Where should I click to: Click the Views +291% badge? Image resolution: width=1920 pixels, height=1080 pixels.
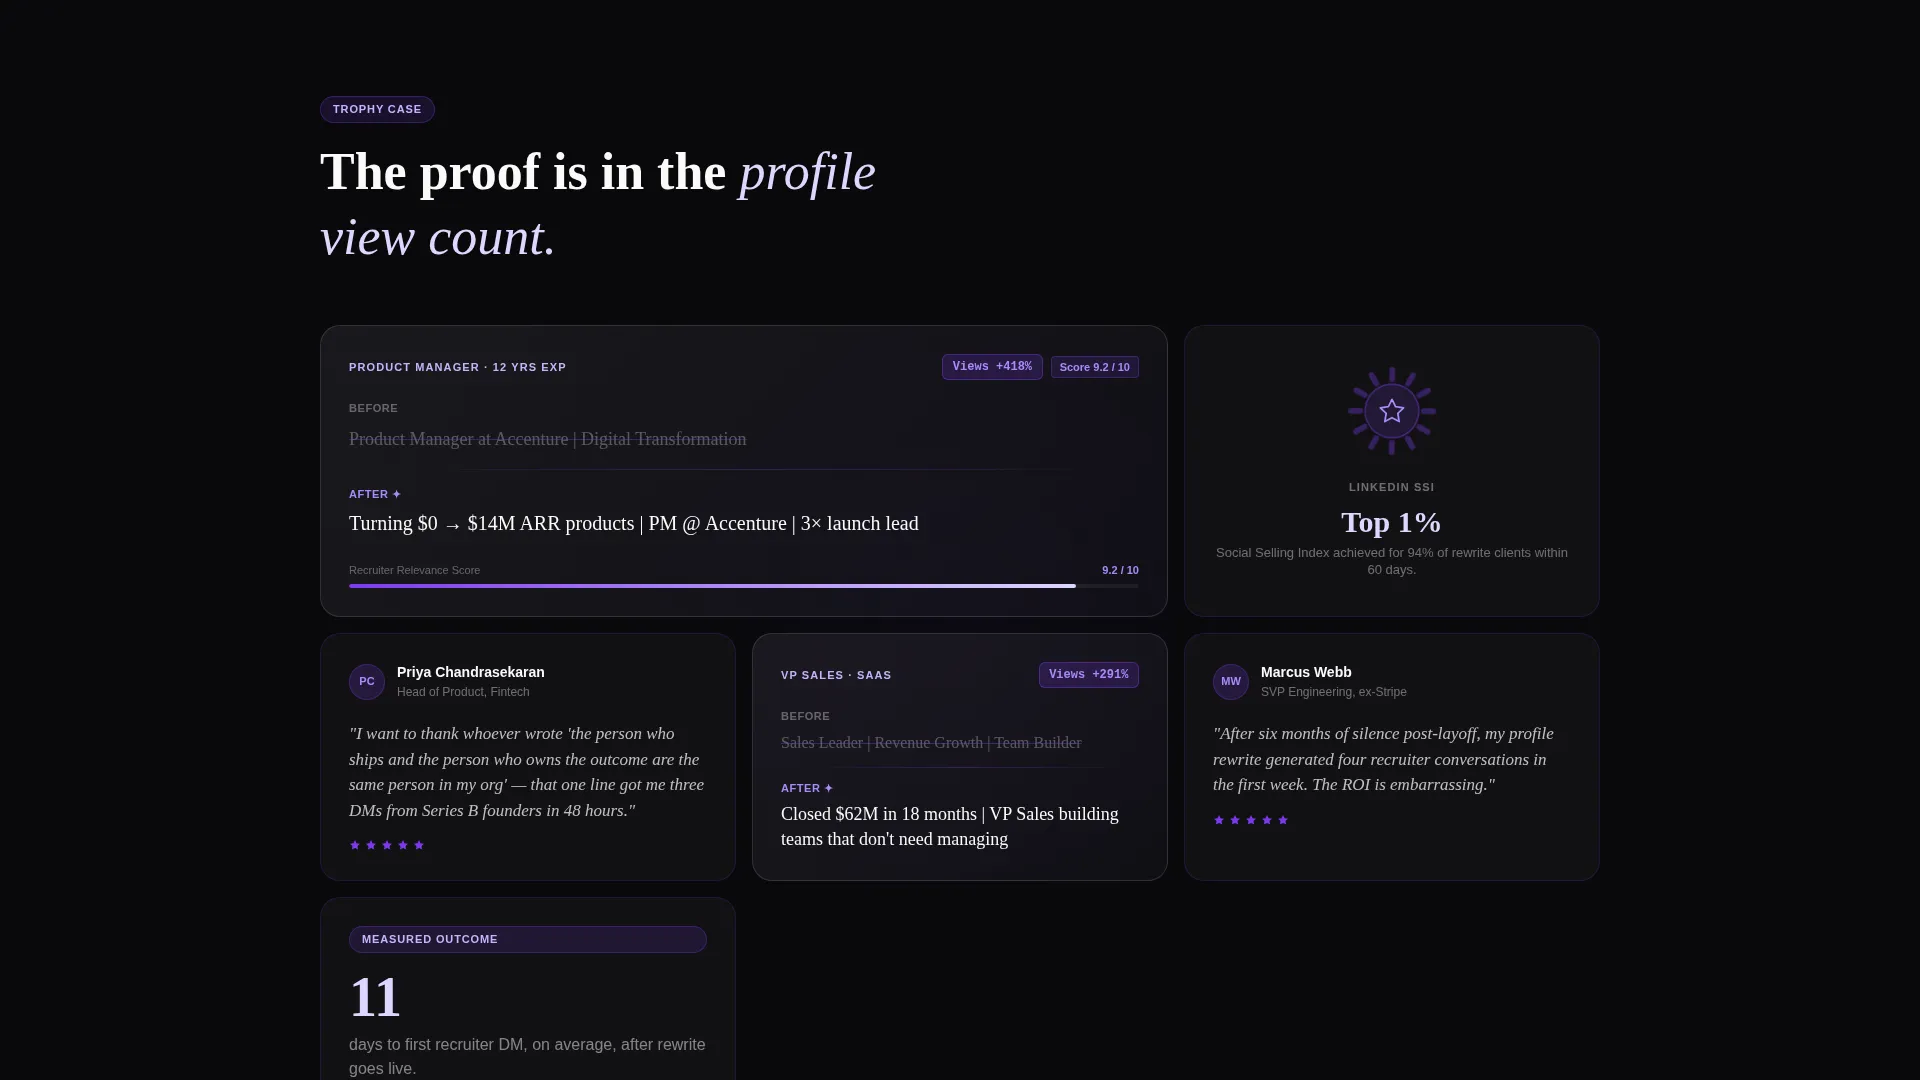tap(1089, 675)
